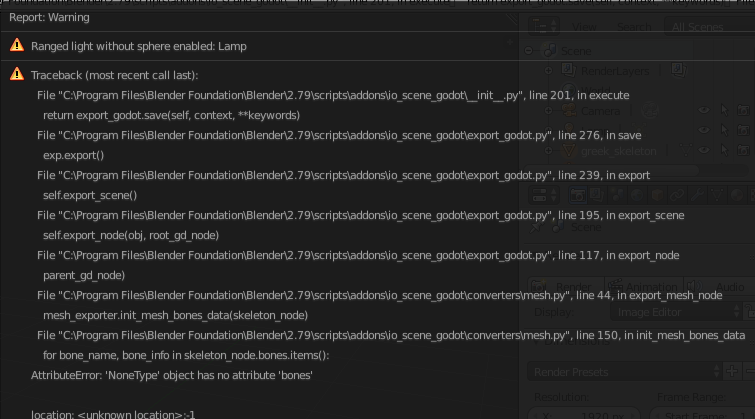Click the 'return export_godot.save(self, context, **keywords)' line

click(171, 115)
